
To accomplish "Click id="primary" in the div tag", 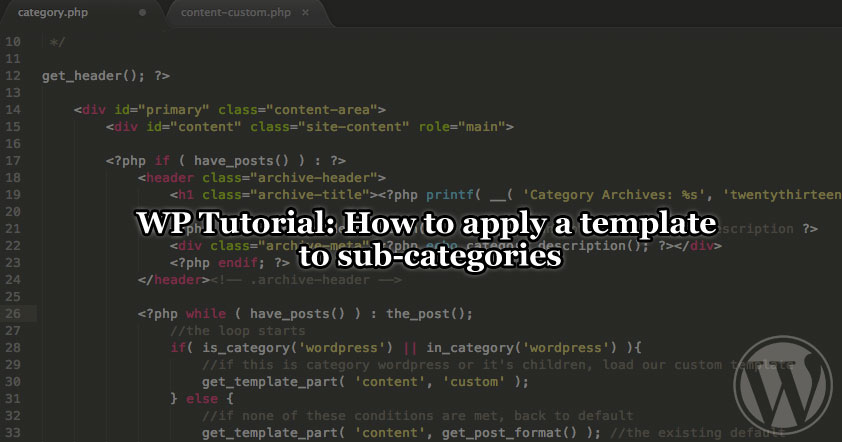I will pos(162,110).
